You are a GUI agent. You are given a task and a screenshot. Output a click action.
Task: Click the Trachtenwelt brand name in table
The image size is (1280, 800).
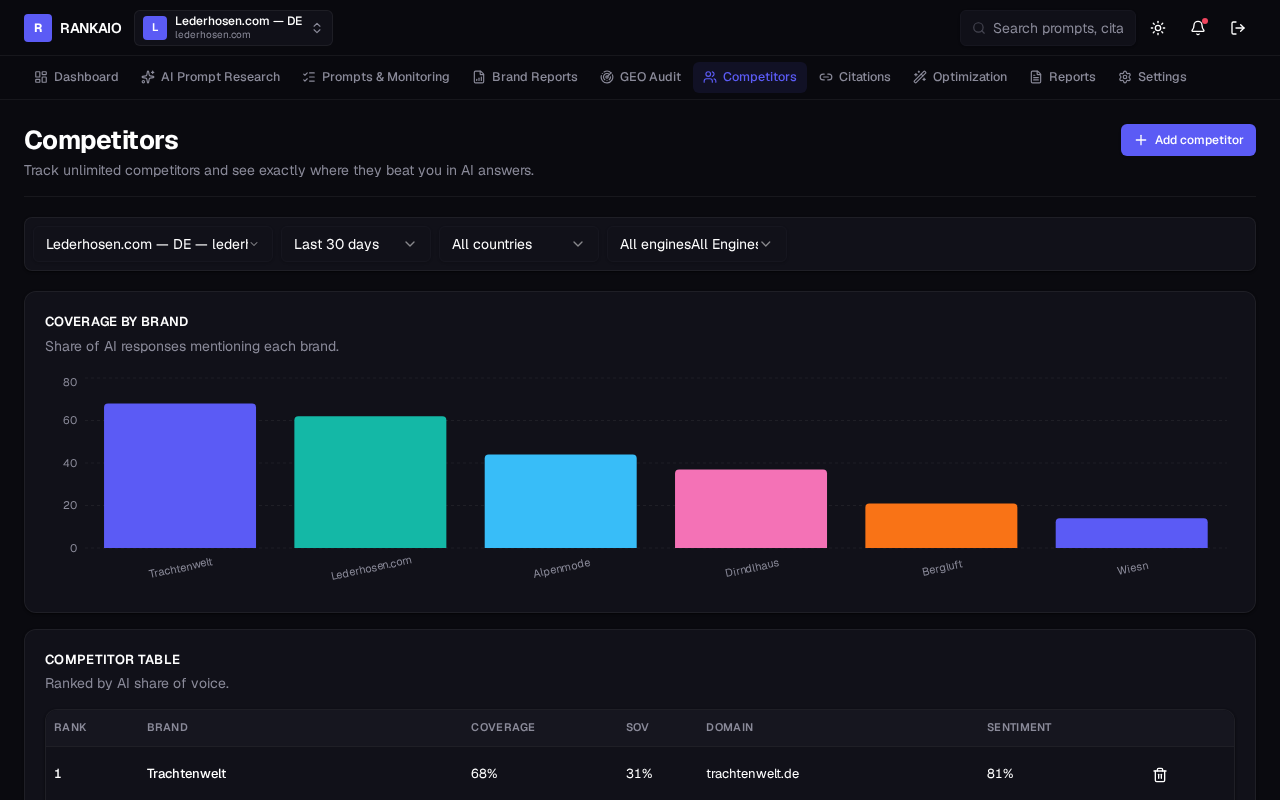click(186, 774)
